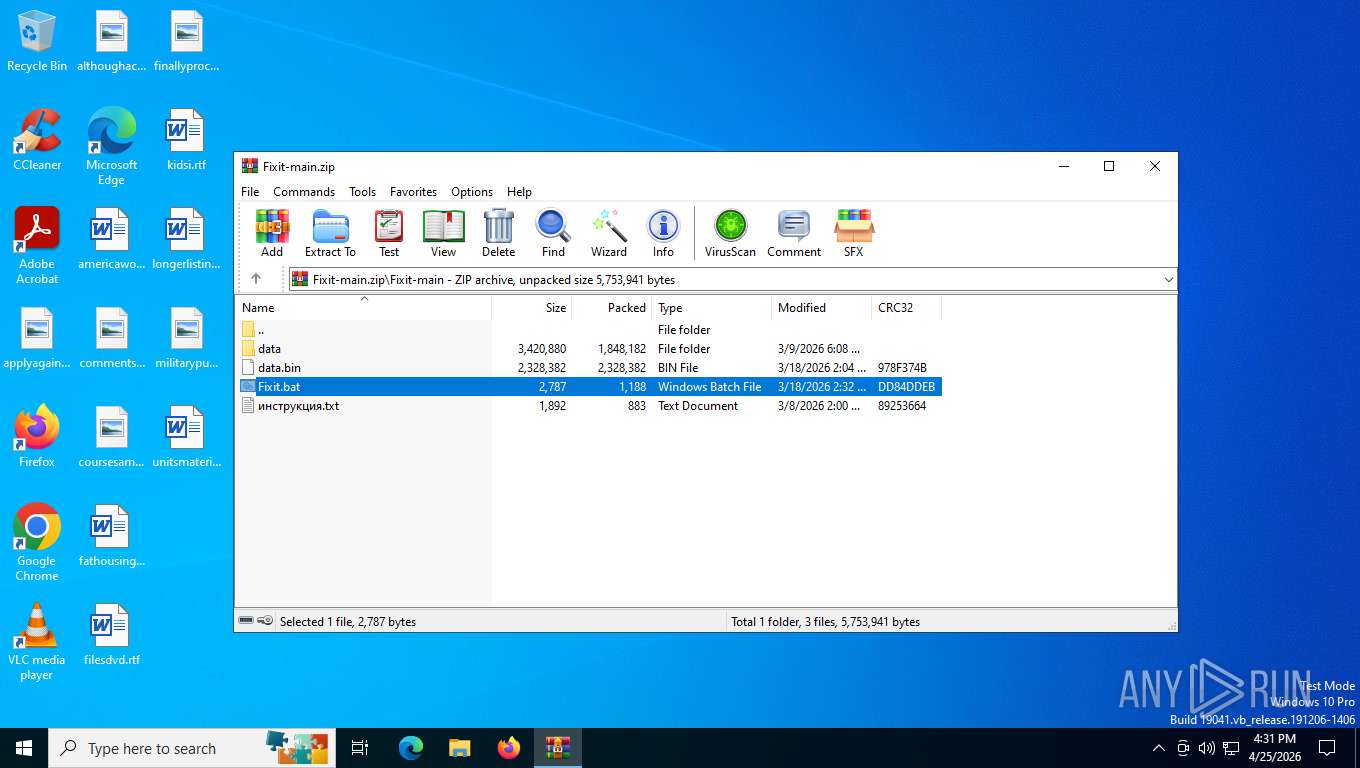
Task: Open the Windows Start menu
Action: 24,748
